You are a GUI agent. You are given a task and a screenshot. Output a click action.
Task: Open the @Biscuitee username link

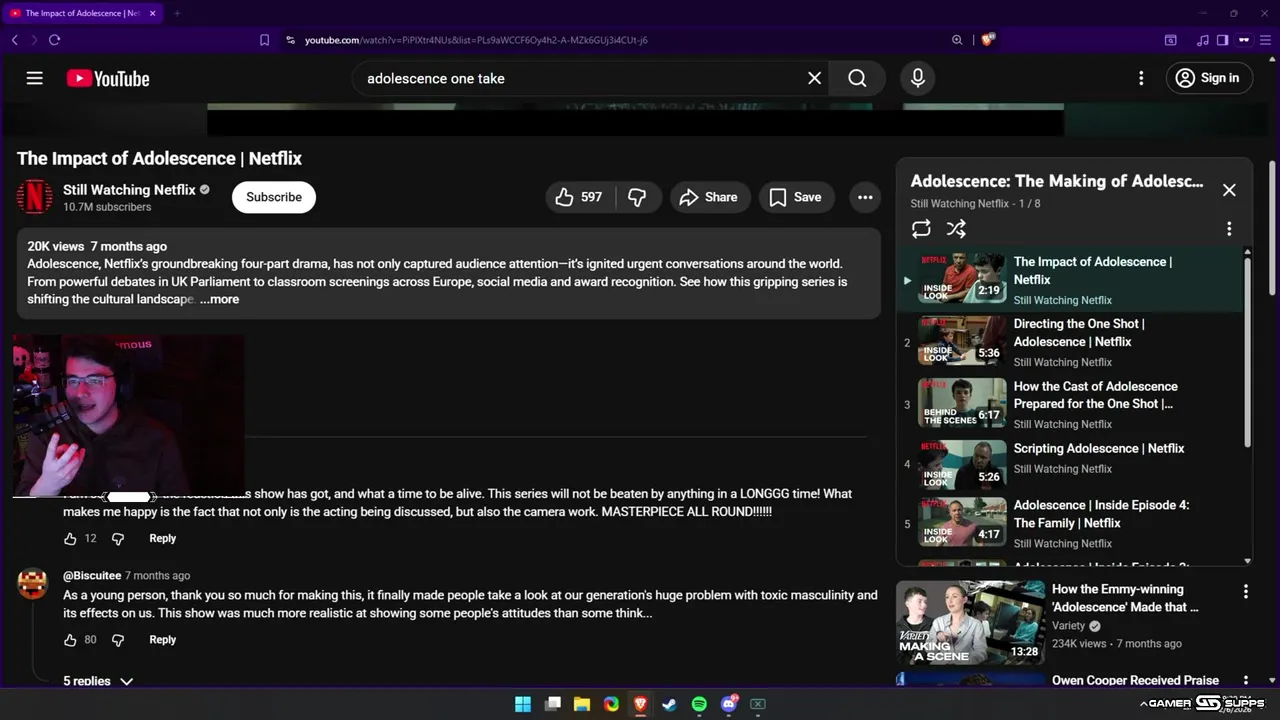pyautogui.click(x=92, y=576)
